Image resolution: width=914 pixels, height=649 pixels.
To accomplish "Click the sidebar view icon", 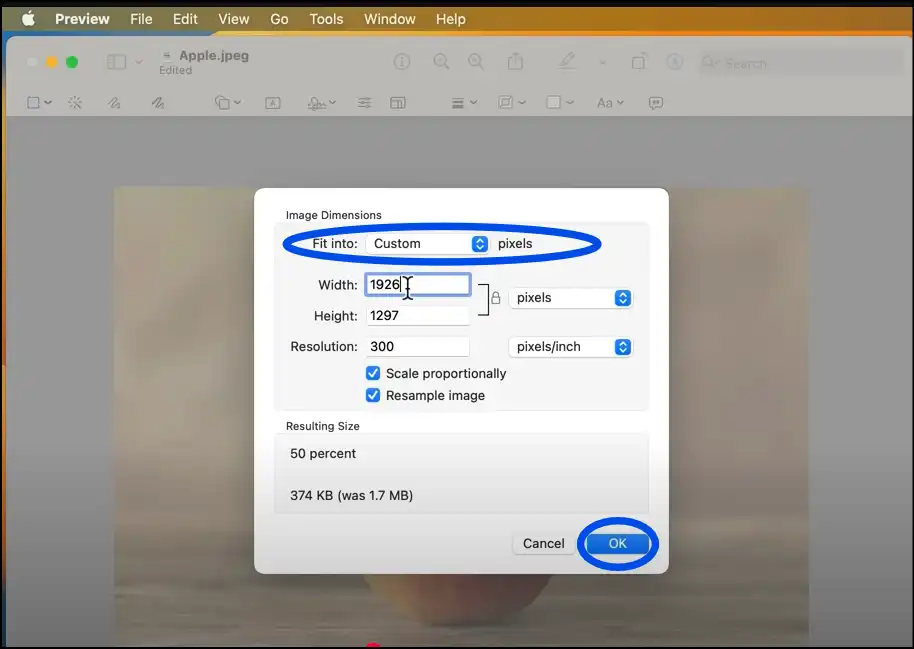I will (117, 62).
